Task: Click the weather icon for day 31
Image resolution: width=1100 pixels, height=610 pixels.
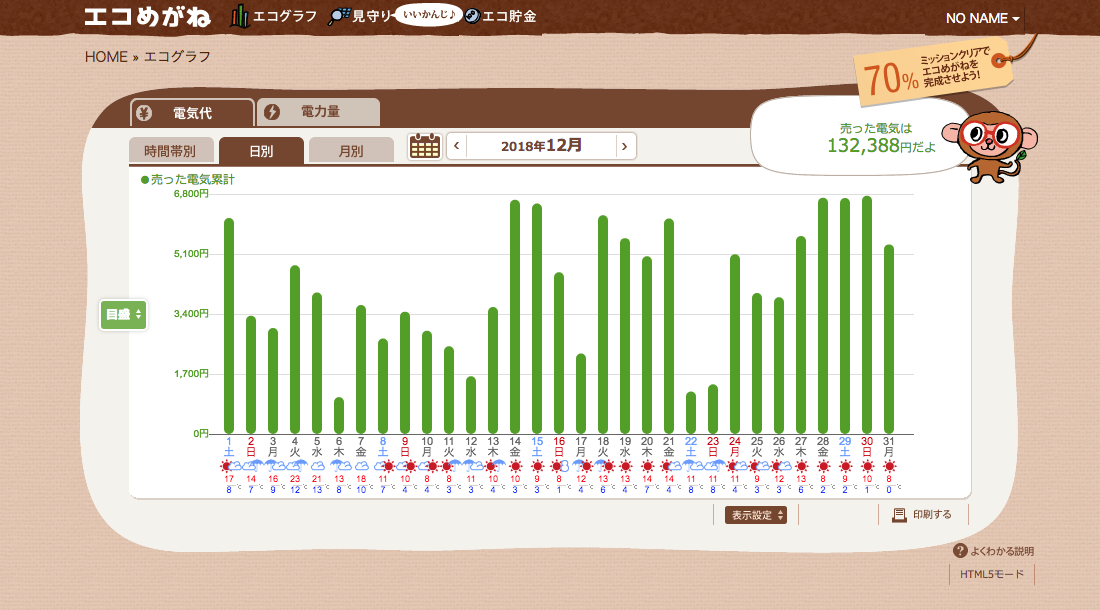Action: pos(890,466)
